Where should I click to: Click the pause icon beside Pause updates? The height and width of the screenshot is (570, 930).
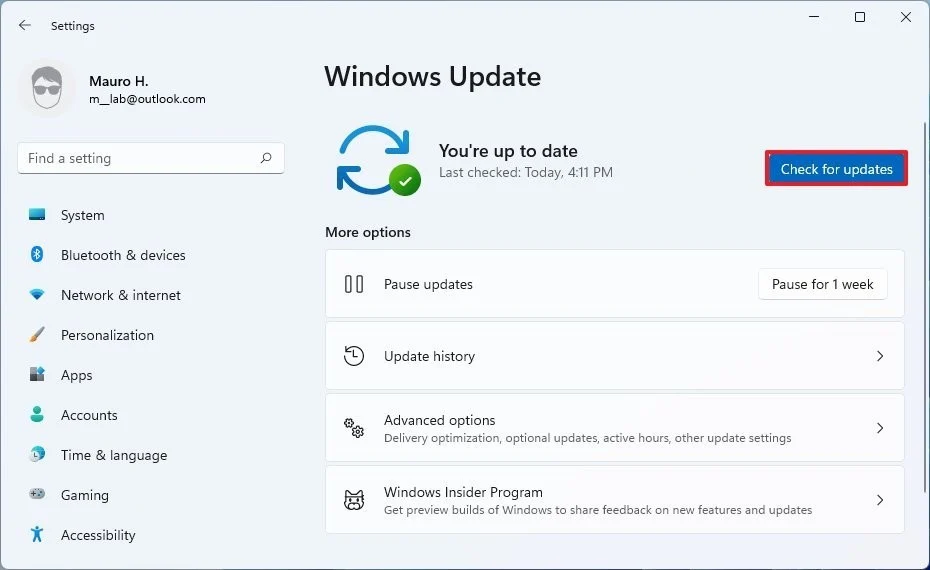point(354,284)
